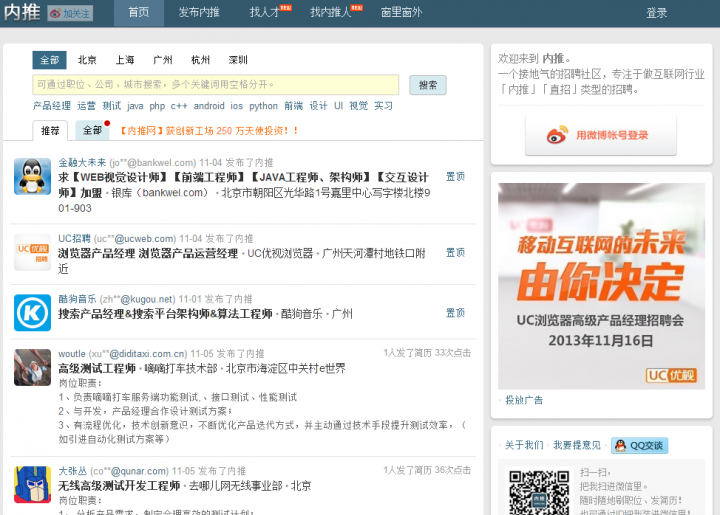Click the 大张丛 robot avatar
Image resolution: width=720 pixels, height=515 pixels.
click(32, 485)
